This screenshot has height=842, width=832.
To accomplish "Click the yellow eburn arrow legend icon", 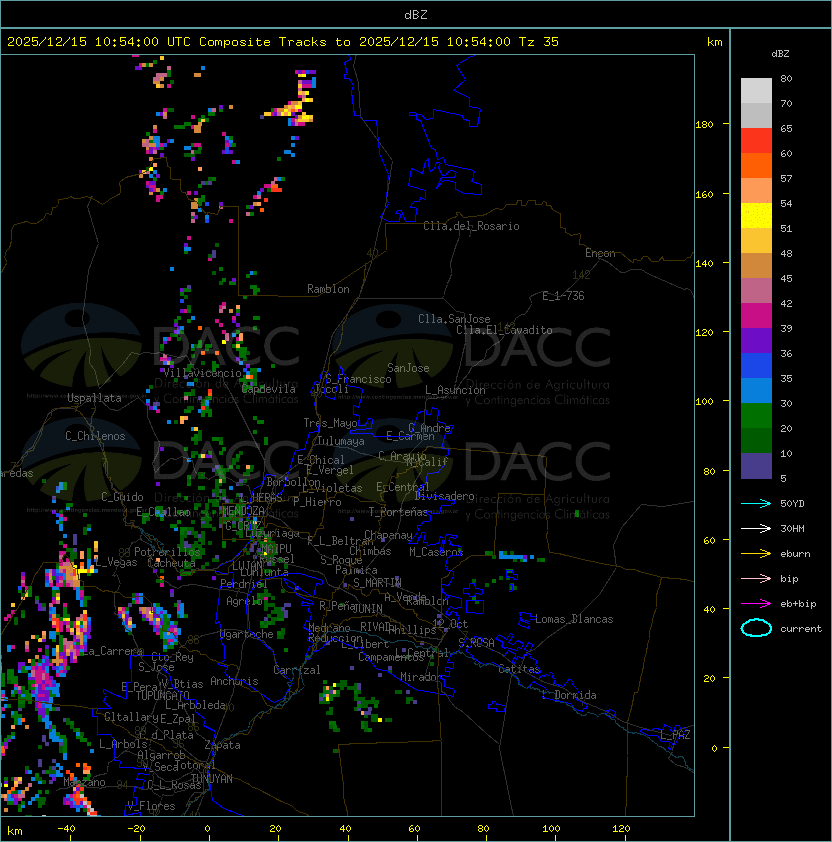I will coord(756,554).
